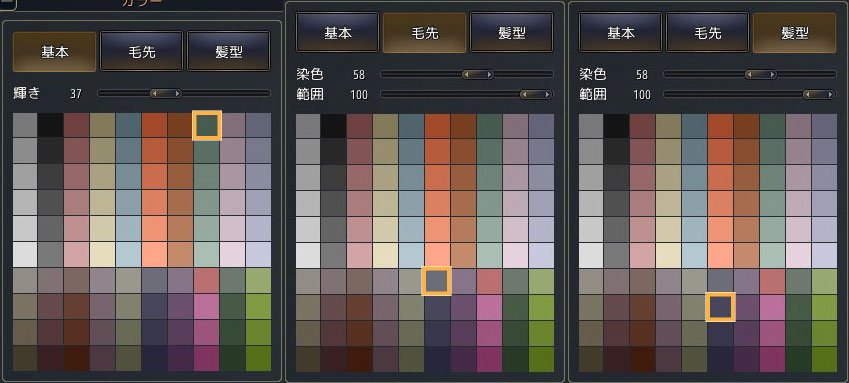Open the 毛先 tab in the left panel
The width and height of the screenshot is (849, 383).
(x=141, y=52)
